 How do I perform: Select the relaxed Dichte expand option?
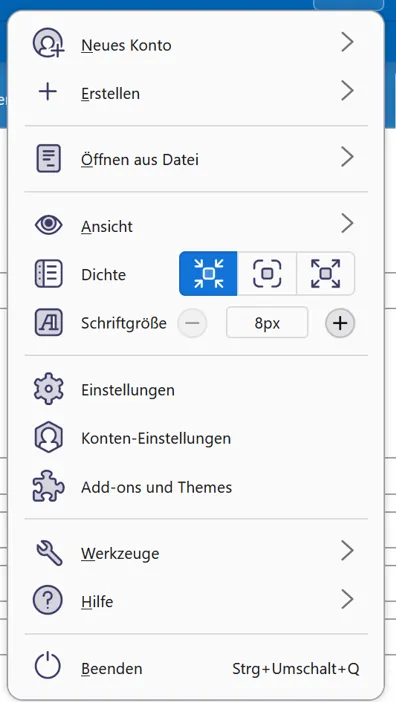tap(325, 273)
